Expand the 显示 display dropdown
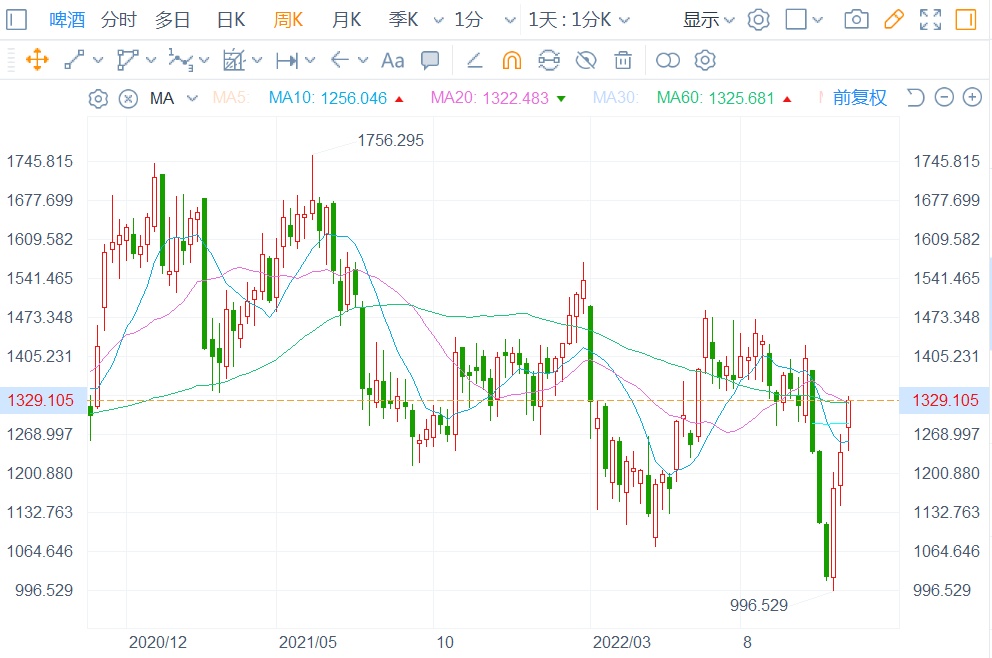The width and height of the screenshot is (992, 658). click(708, 19)
